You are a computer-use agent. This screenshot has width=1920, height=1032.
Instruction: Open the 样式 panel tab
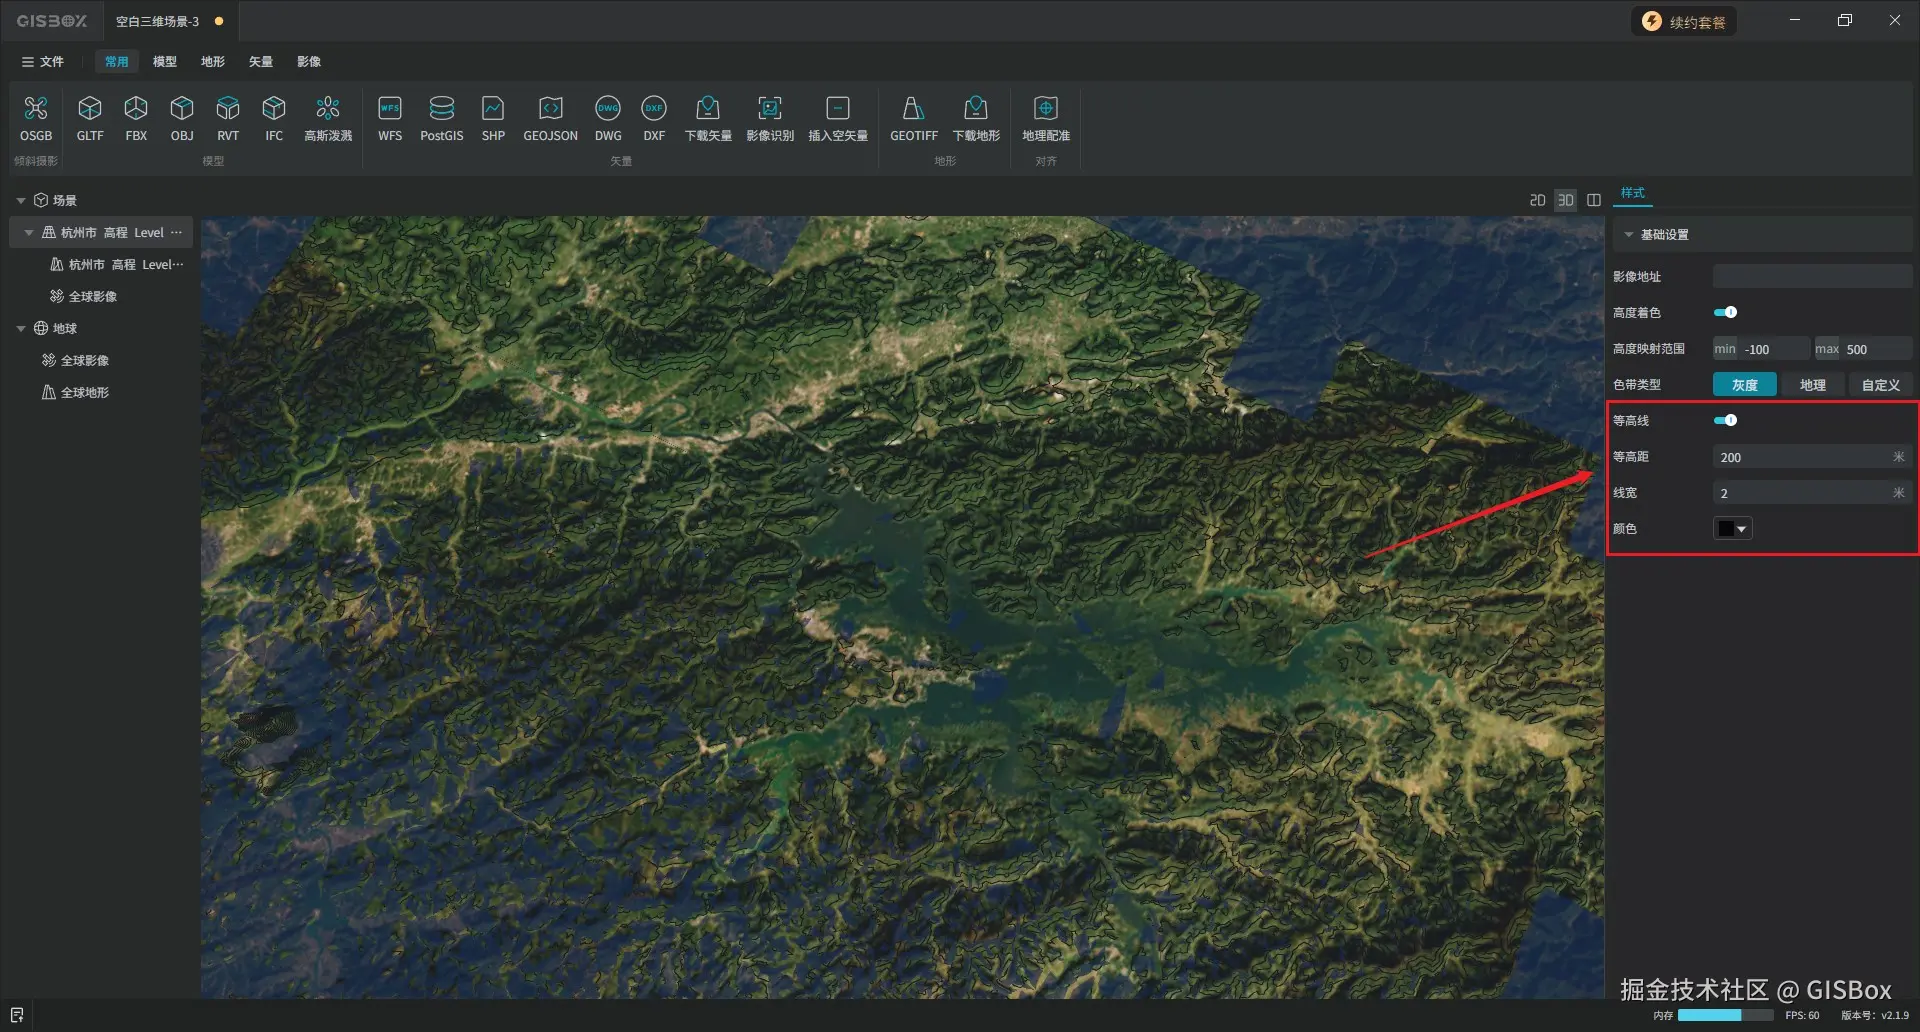[x=1633, y=193]
